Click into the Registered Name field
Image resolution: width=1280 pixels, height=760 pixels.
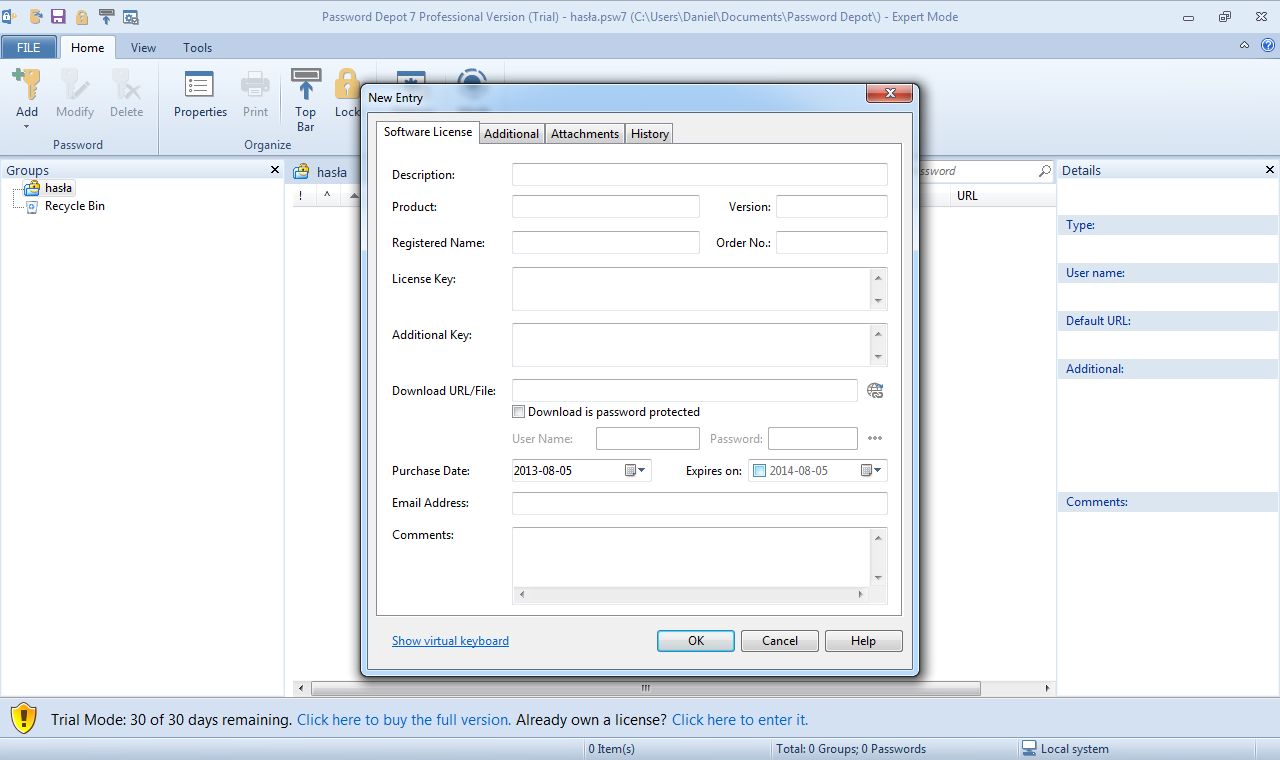tap(606, 243)
